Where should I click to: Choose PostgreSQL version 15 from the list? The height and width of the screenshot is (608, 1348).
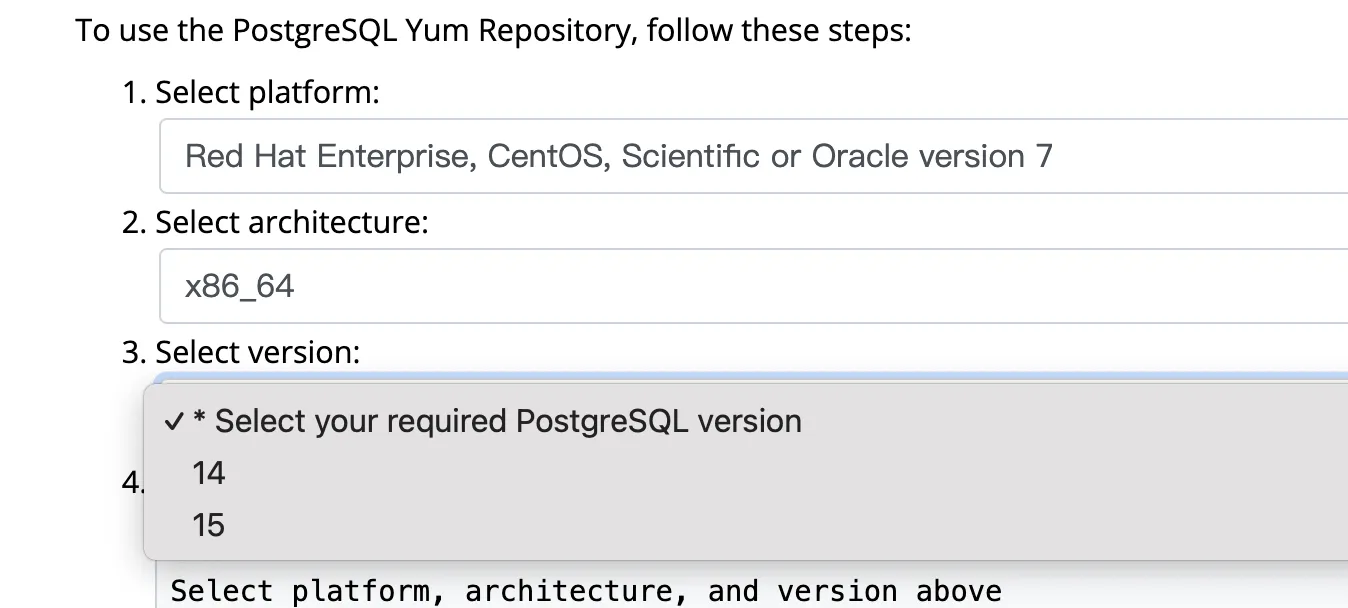[746, 525]
